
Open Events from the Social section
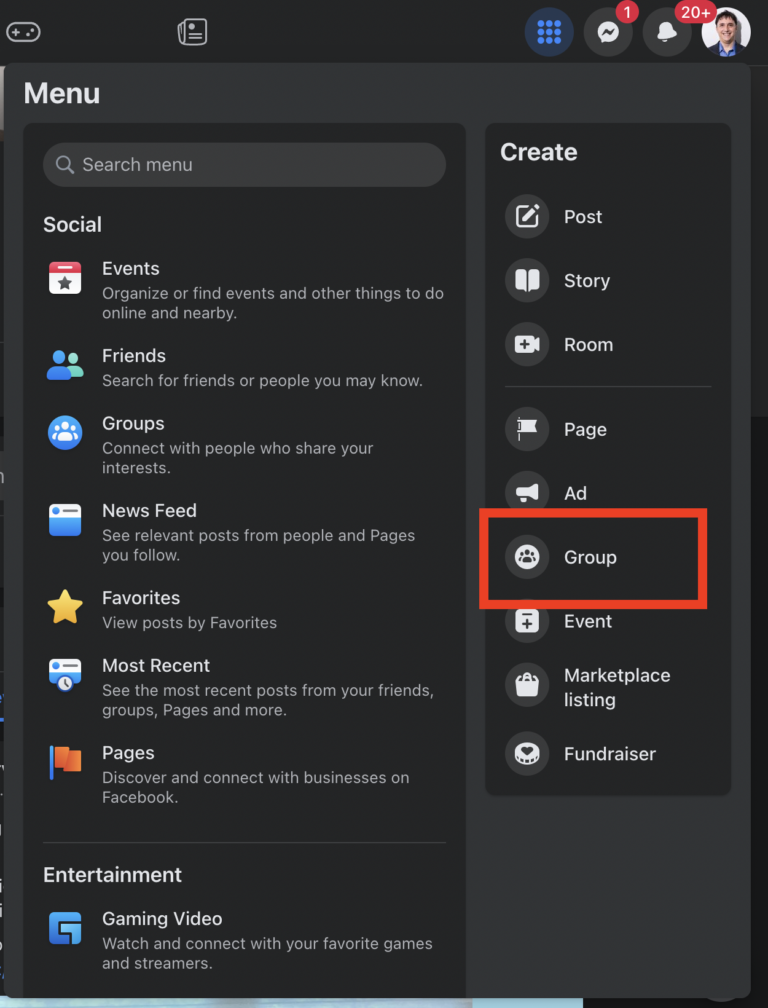coord(65,279)
